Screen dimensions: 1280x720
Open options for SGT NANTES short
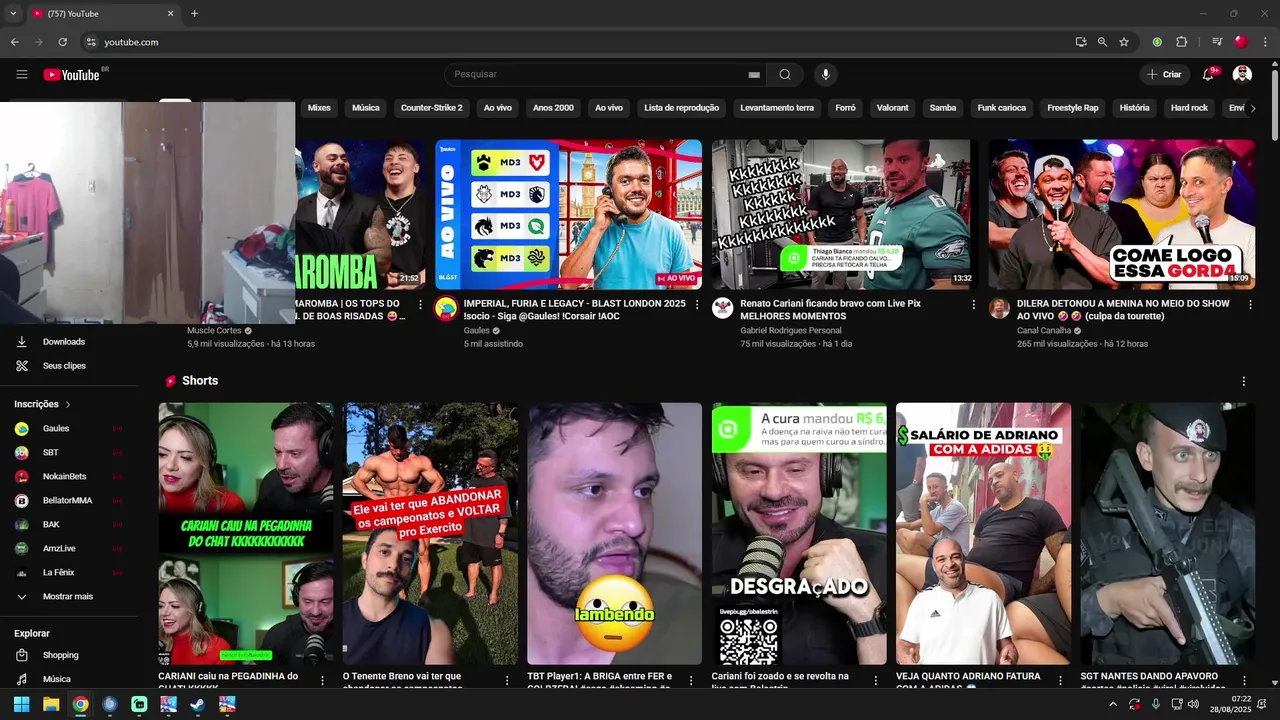coord(1246,680)
